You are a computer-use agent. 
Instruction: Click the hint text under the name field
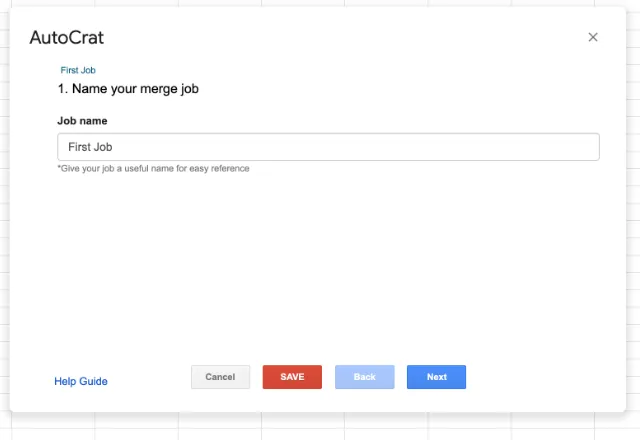[153, 169]
